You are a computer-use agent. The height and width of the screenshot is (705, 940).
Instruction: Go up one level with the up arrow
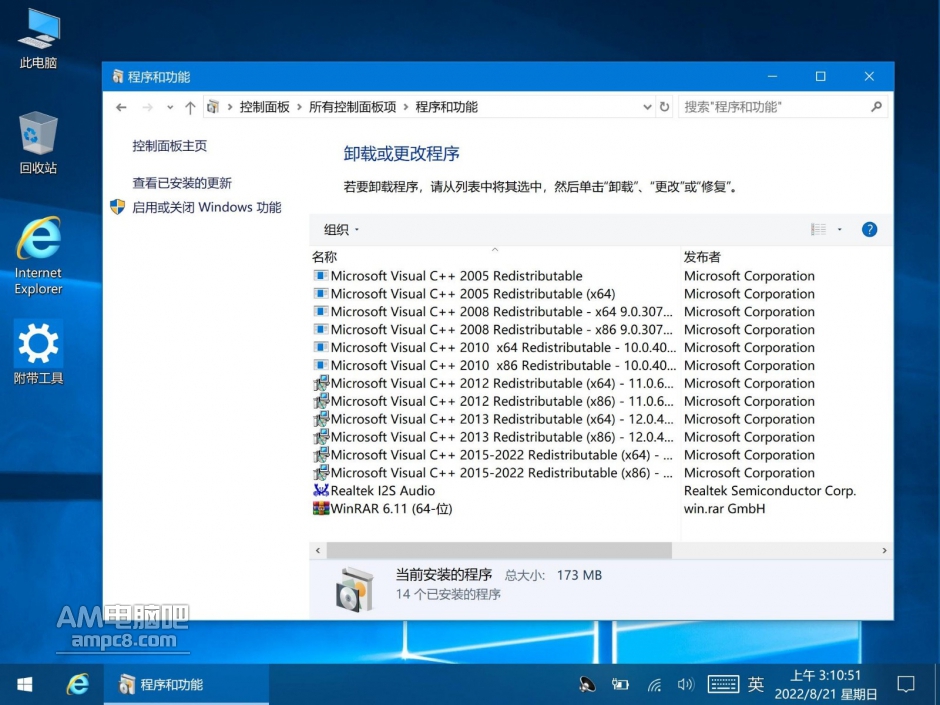[x=190, y=107]
